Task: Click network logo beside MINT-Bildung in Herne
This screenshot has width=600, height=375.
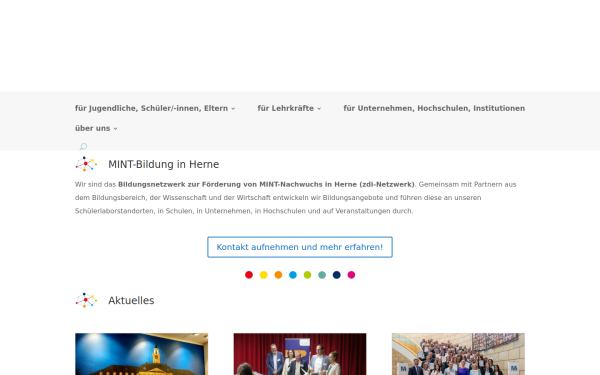Action: pos(86,164)
